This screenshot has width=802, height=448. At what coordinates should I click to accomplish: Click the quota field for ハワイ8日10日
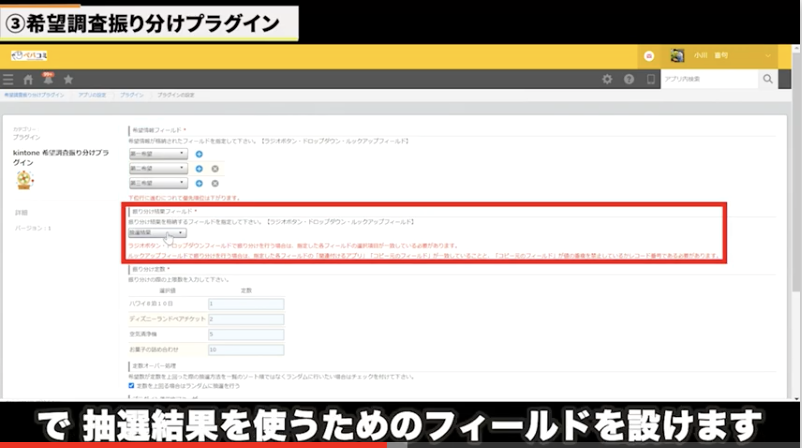point(246,303)
